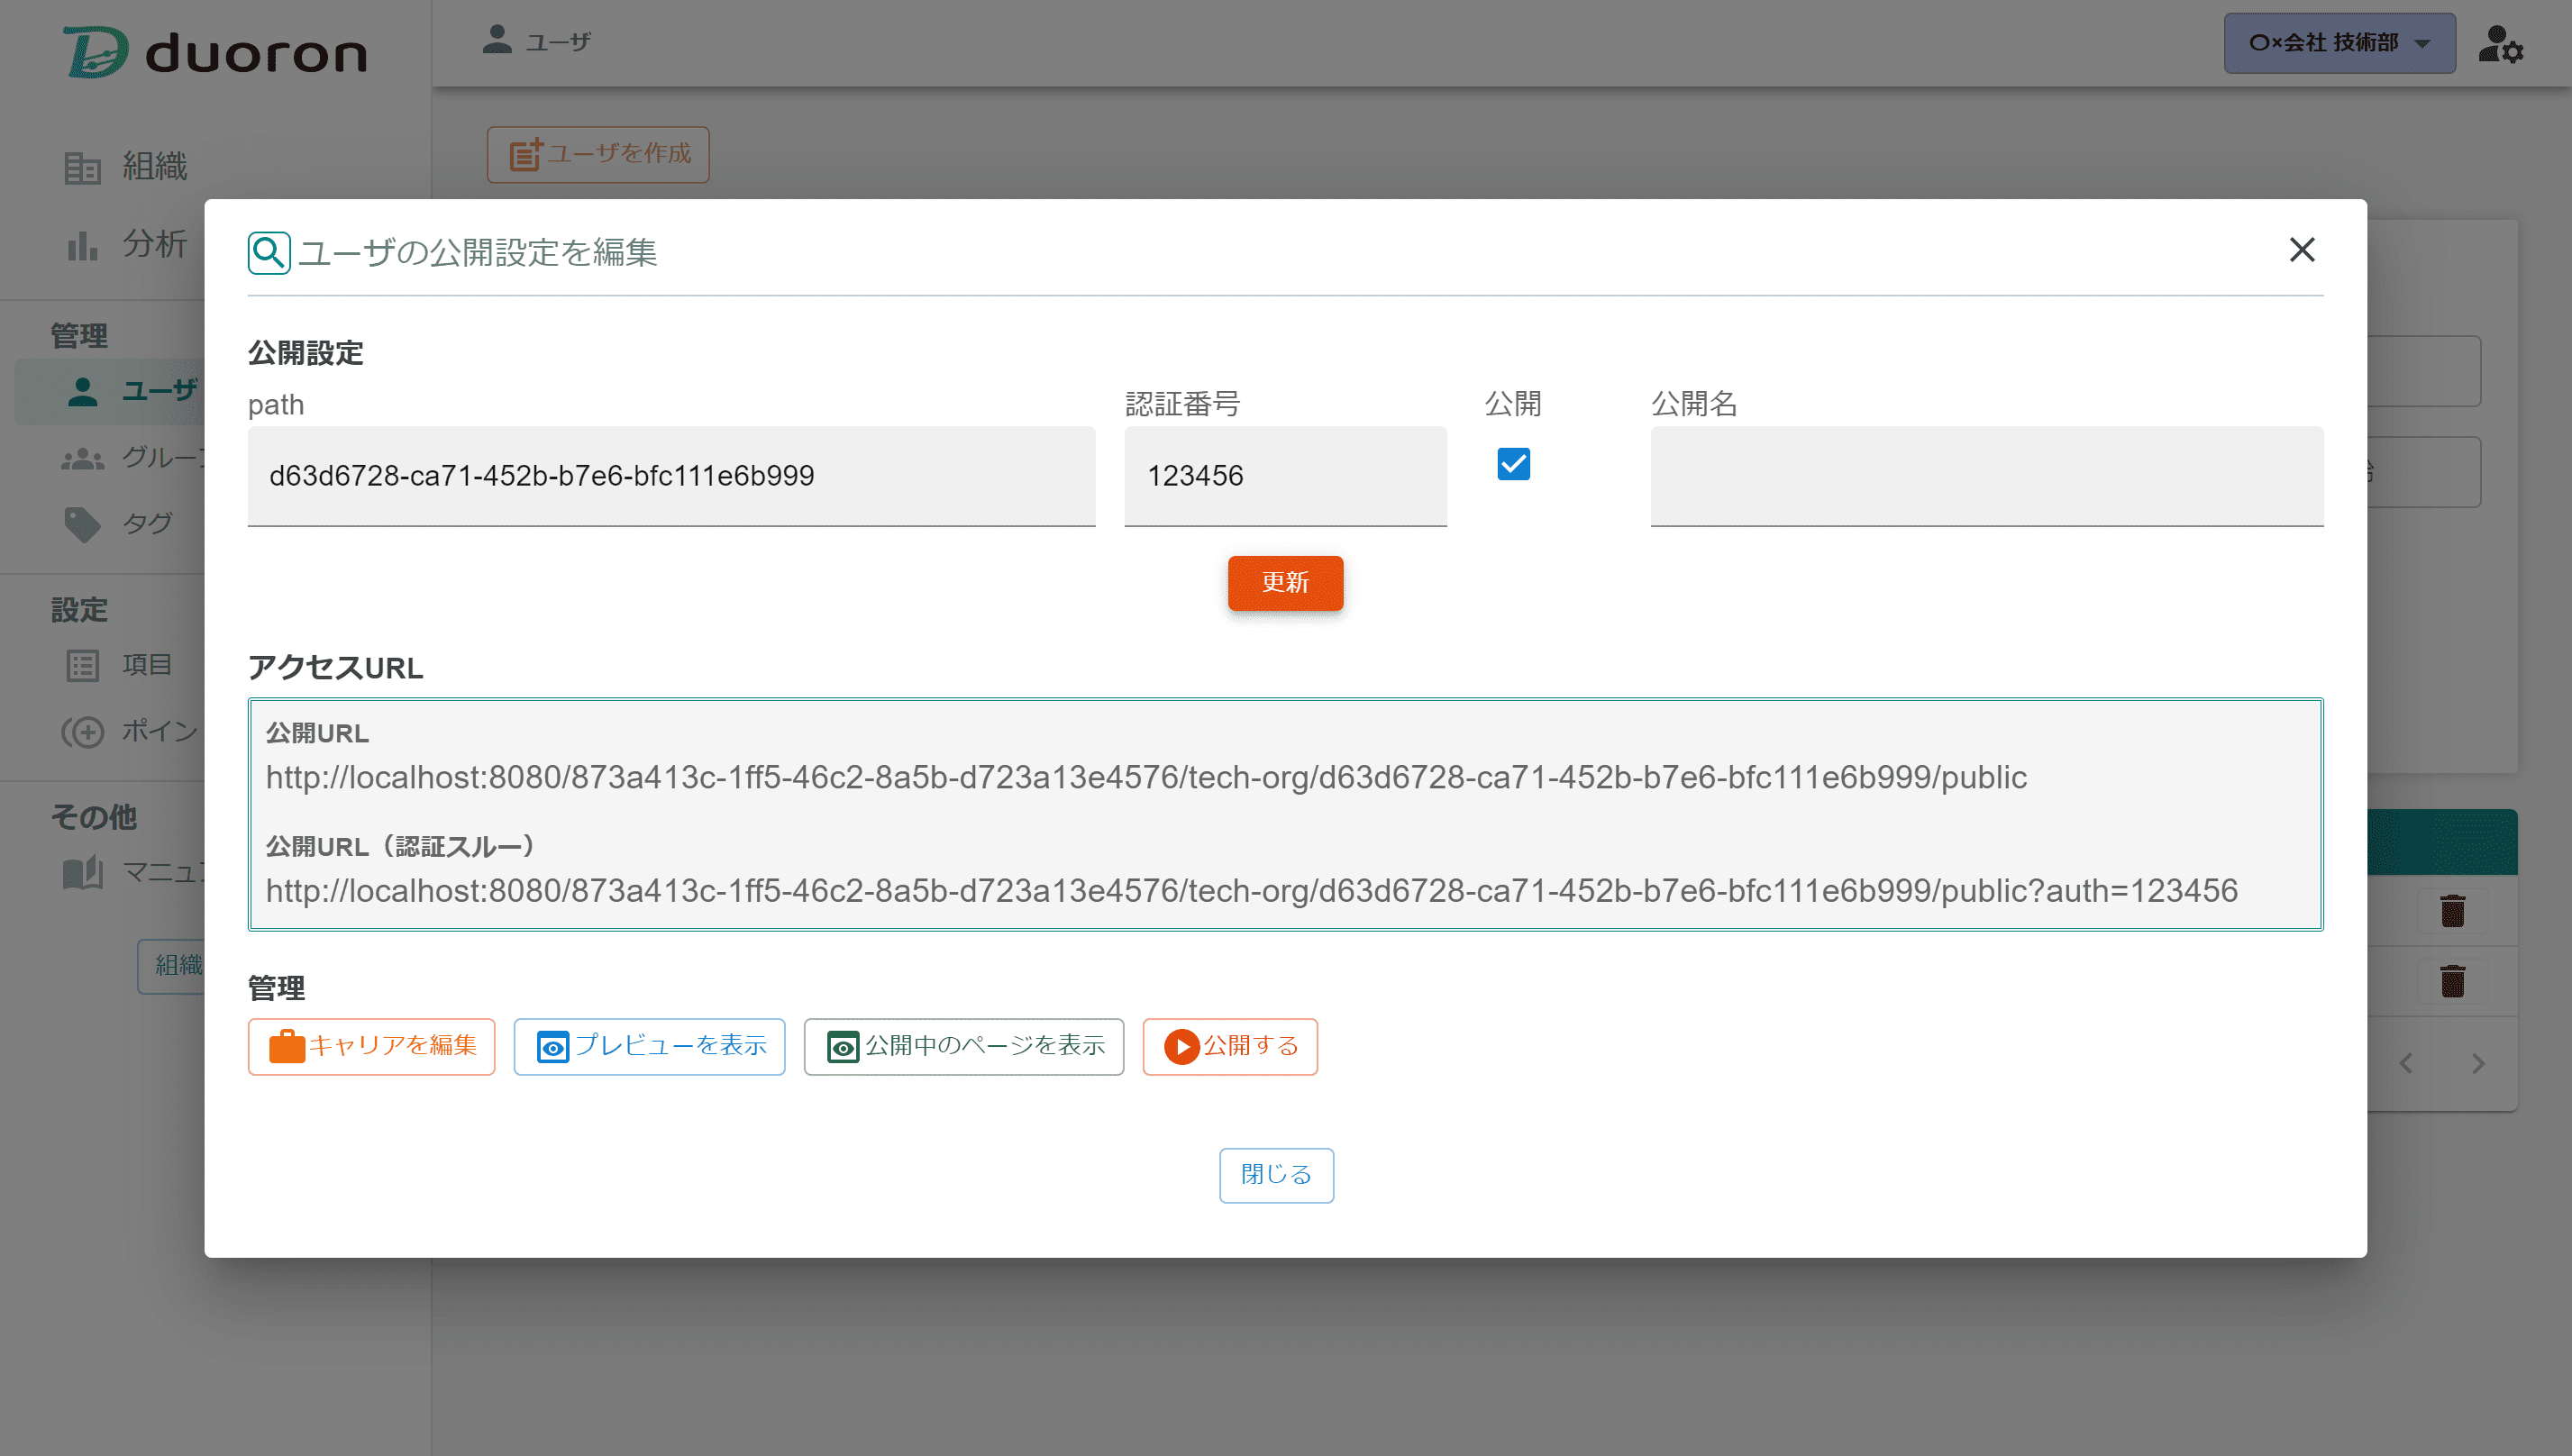This screenshot has width=2572, height=1456.
Task: Select the ユーザ sidebar item
Action: point(112,391)
